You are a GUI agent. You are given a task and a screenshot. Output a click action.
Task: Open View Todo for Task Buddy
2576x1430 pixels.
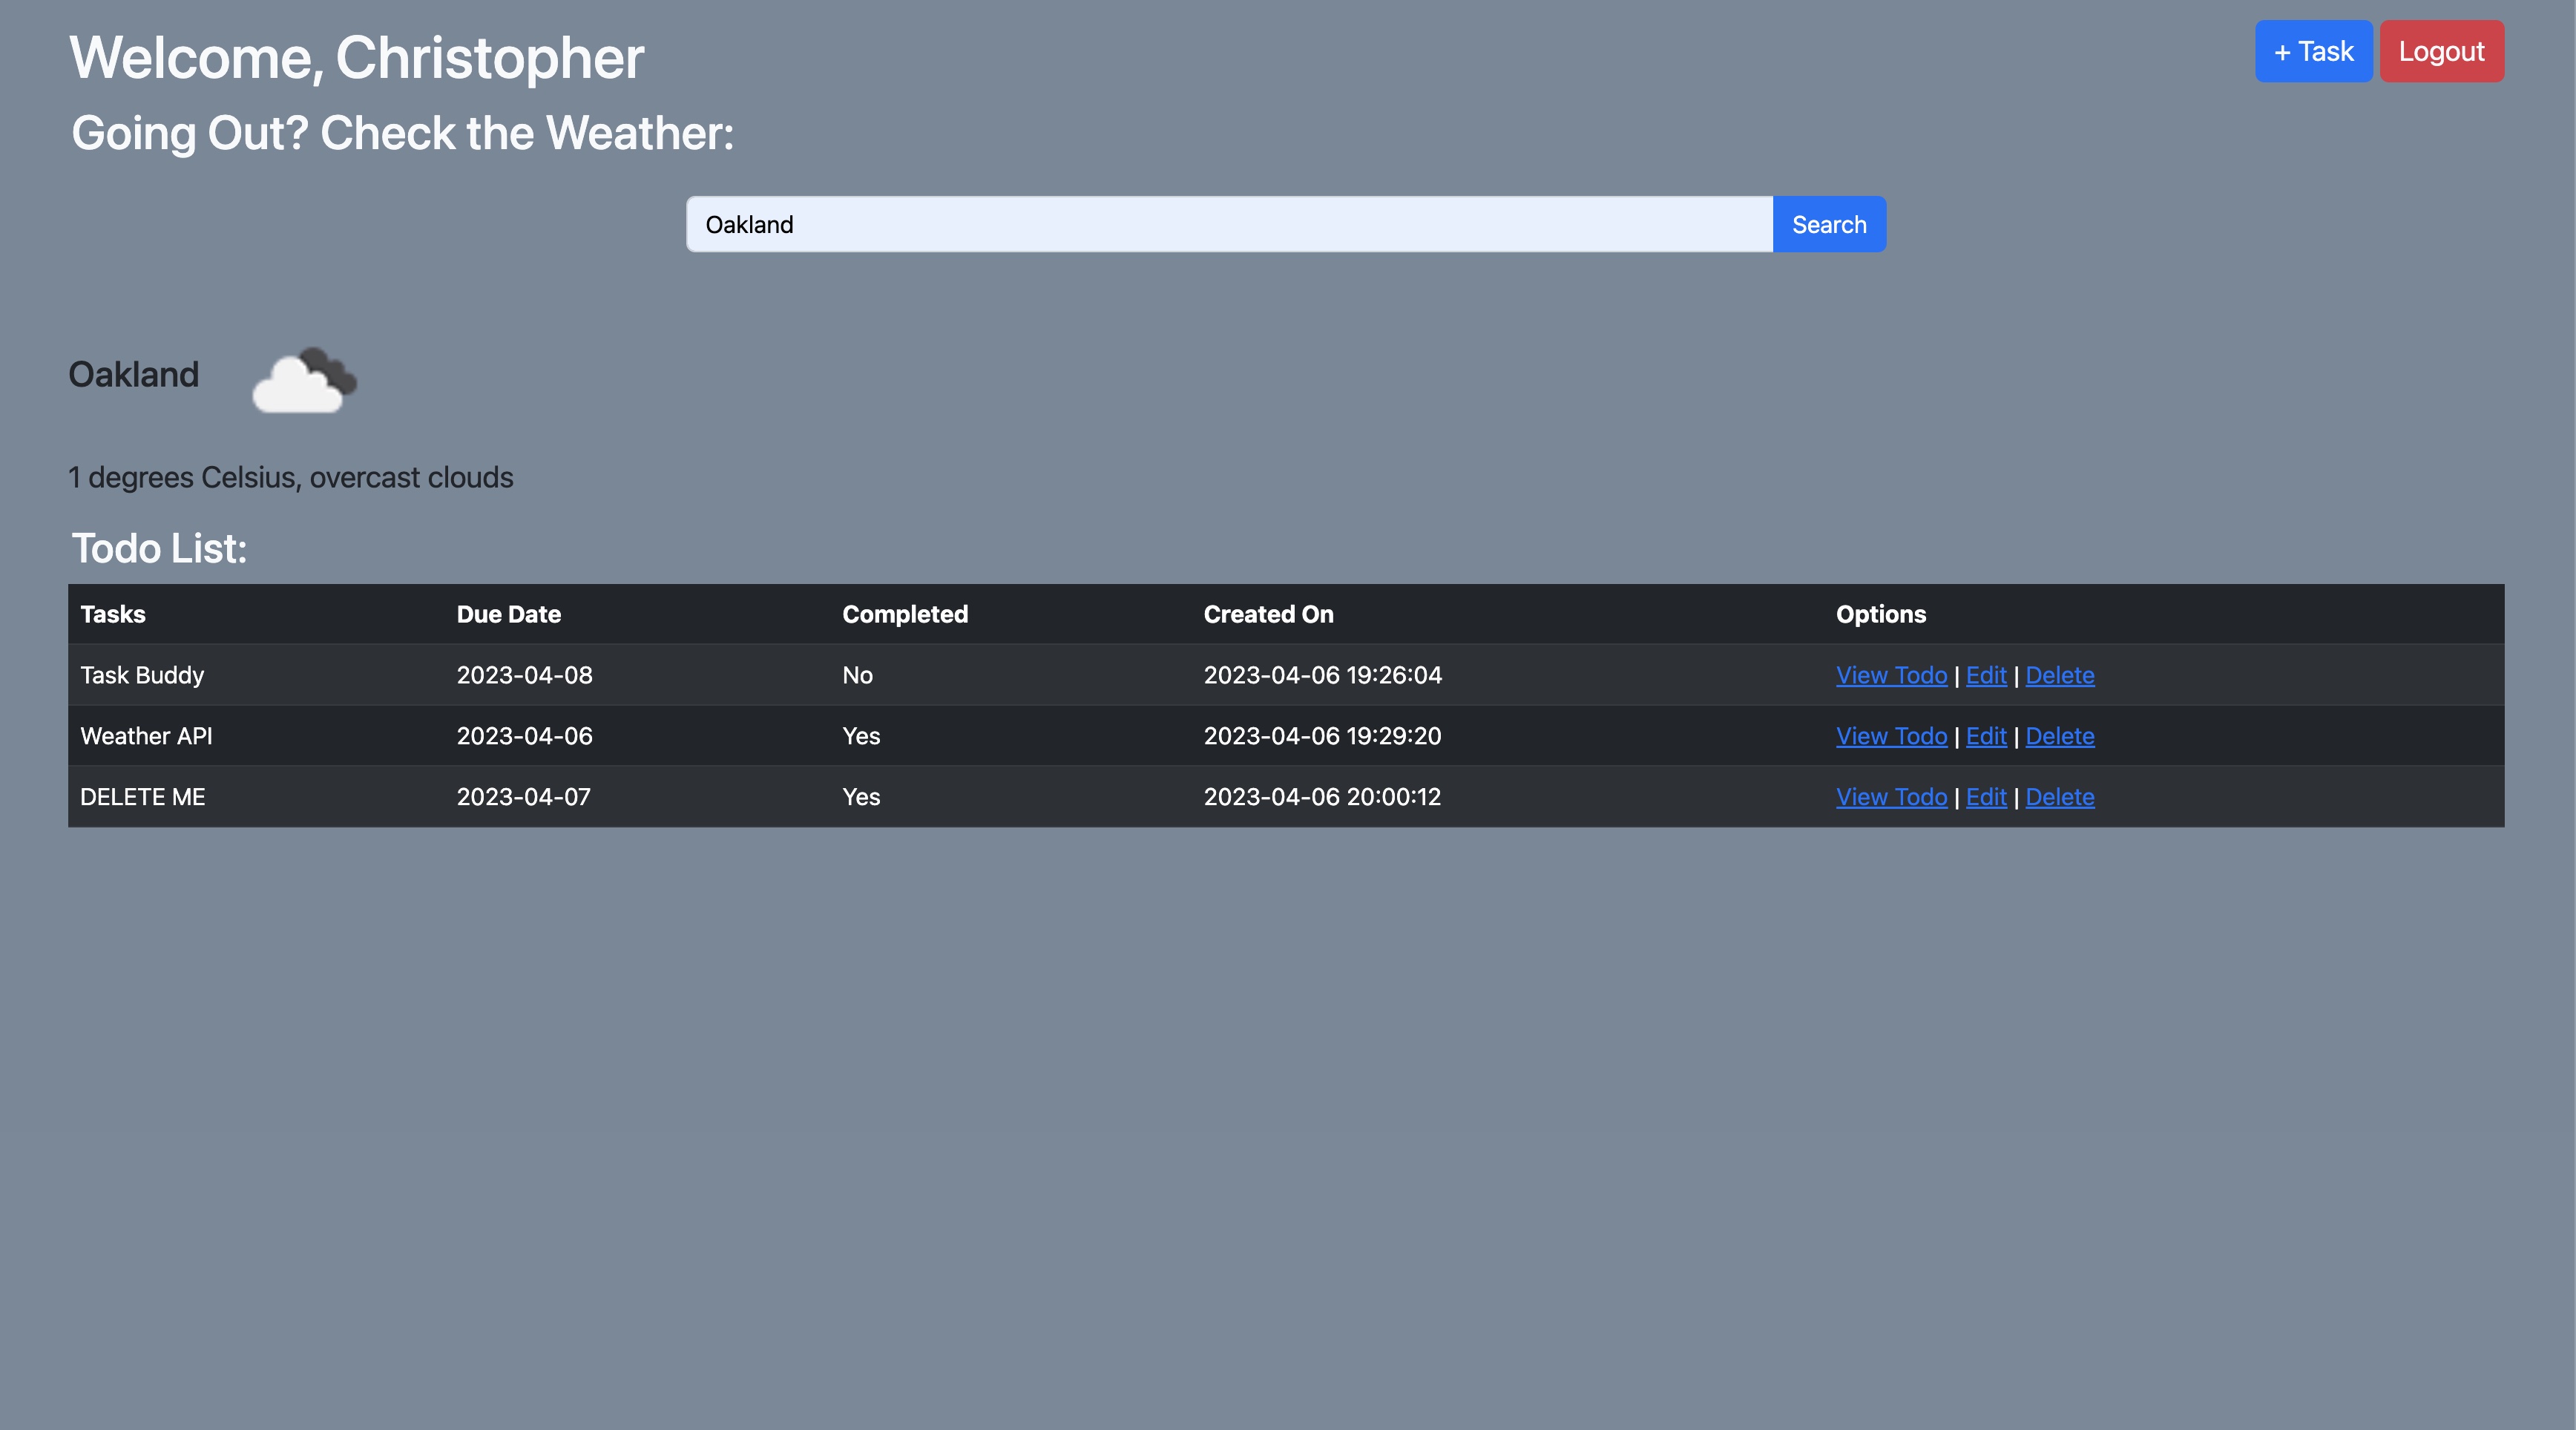pos(1891,675)
